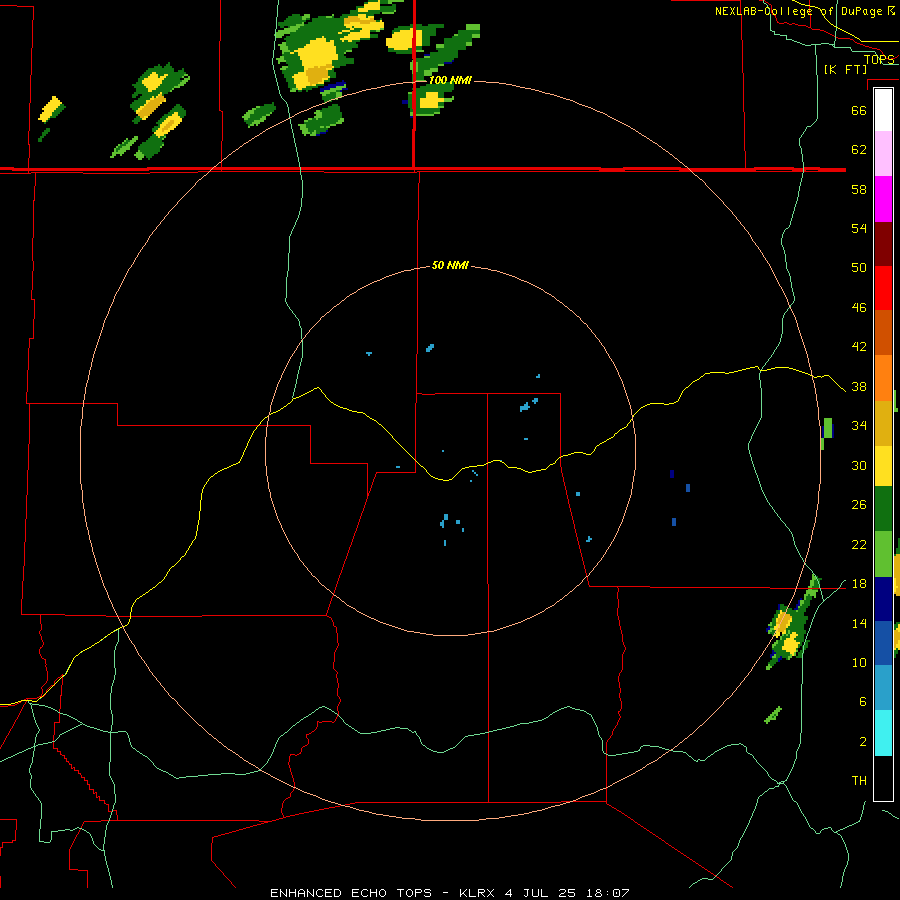900x900 pixels.
Task: Click the '58' scale value
Action: pos(859,189)
